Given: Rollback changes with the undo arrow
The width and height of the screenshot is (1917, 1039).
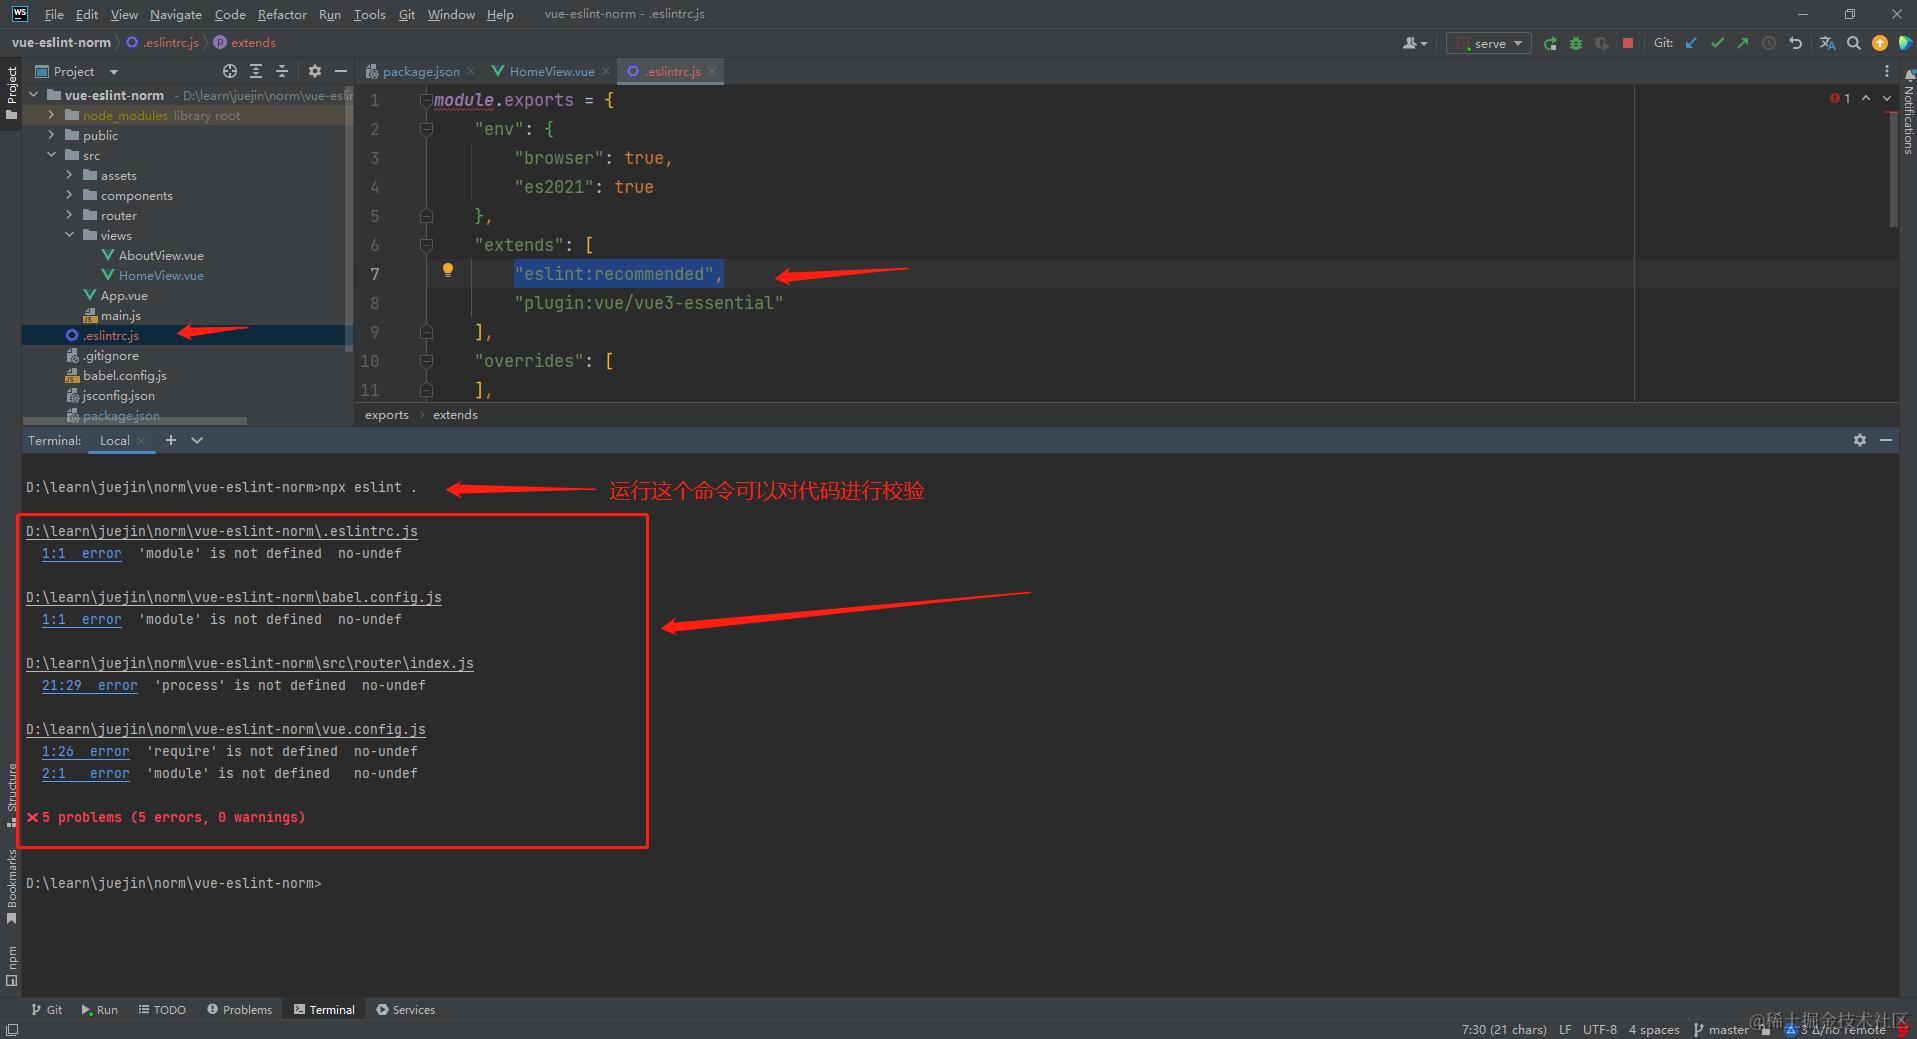Looking at the screenshot, I should click(1795, 43).
